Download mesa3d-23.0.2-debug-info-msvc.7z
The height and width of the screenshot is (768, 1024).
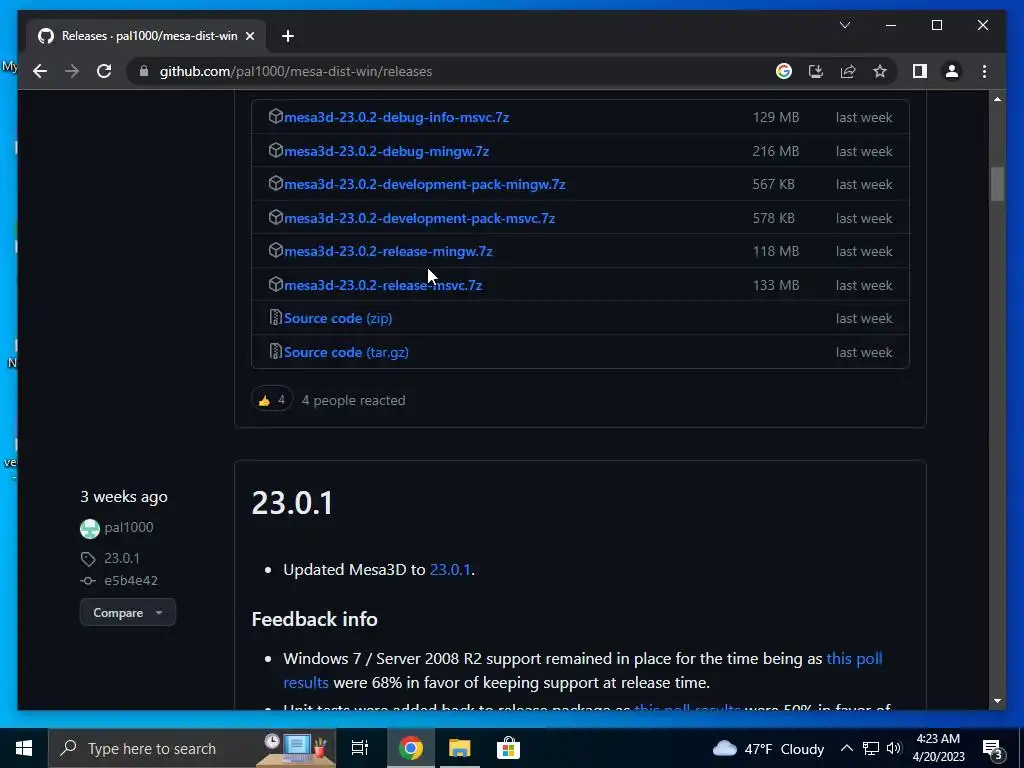396,118
